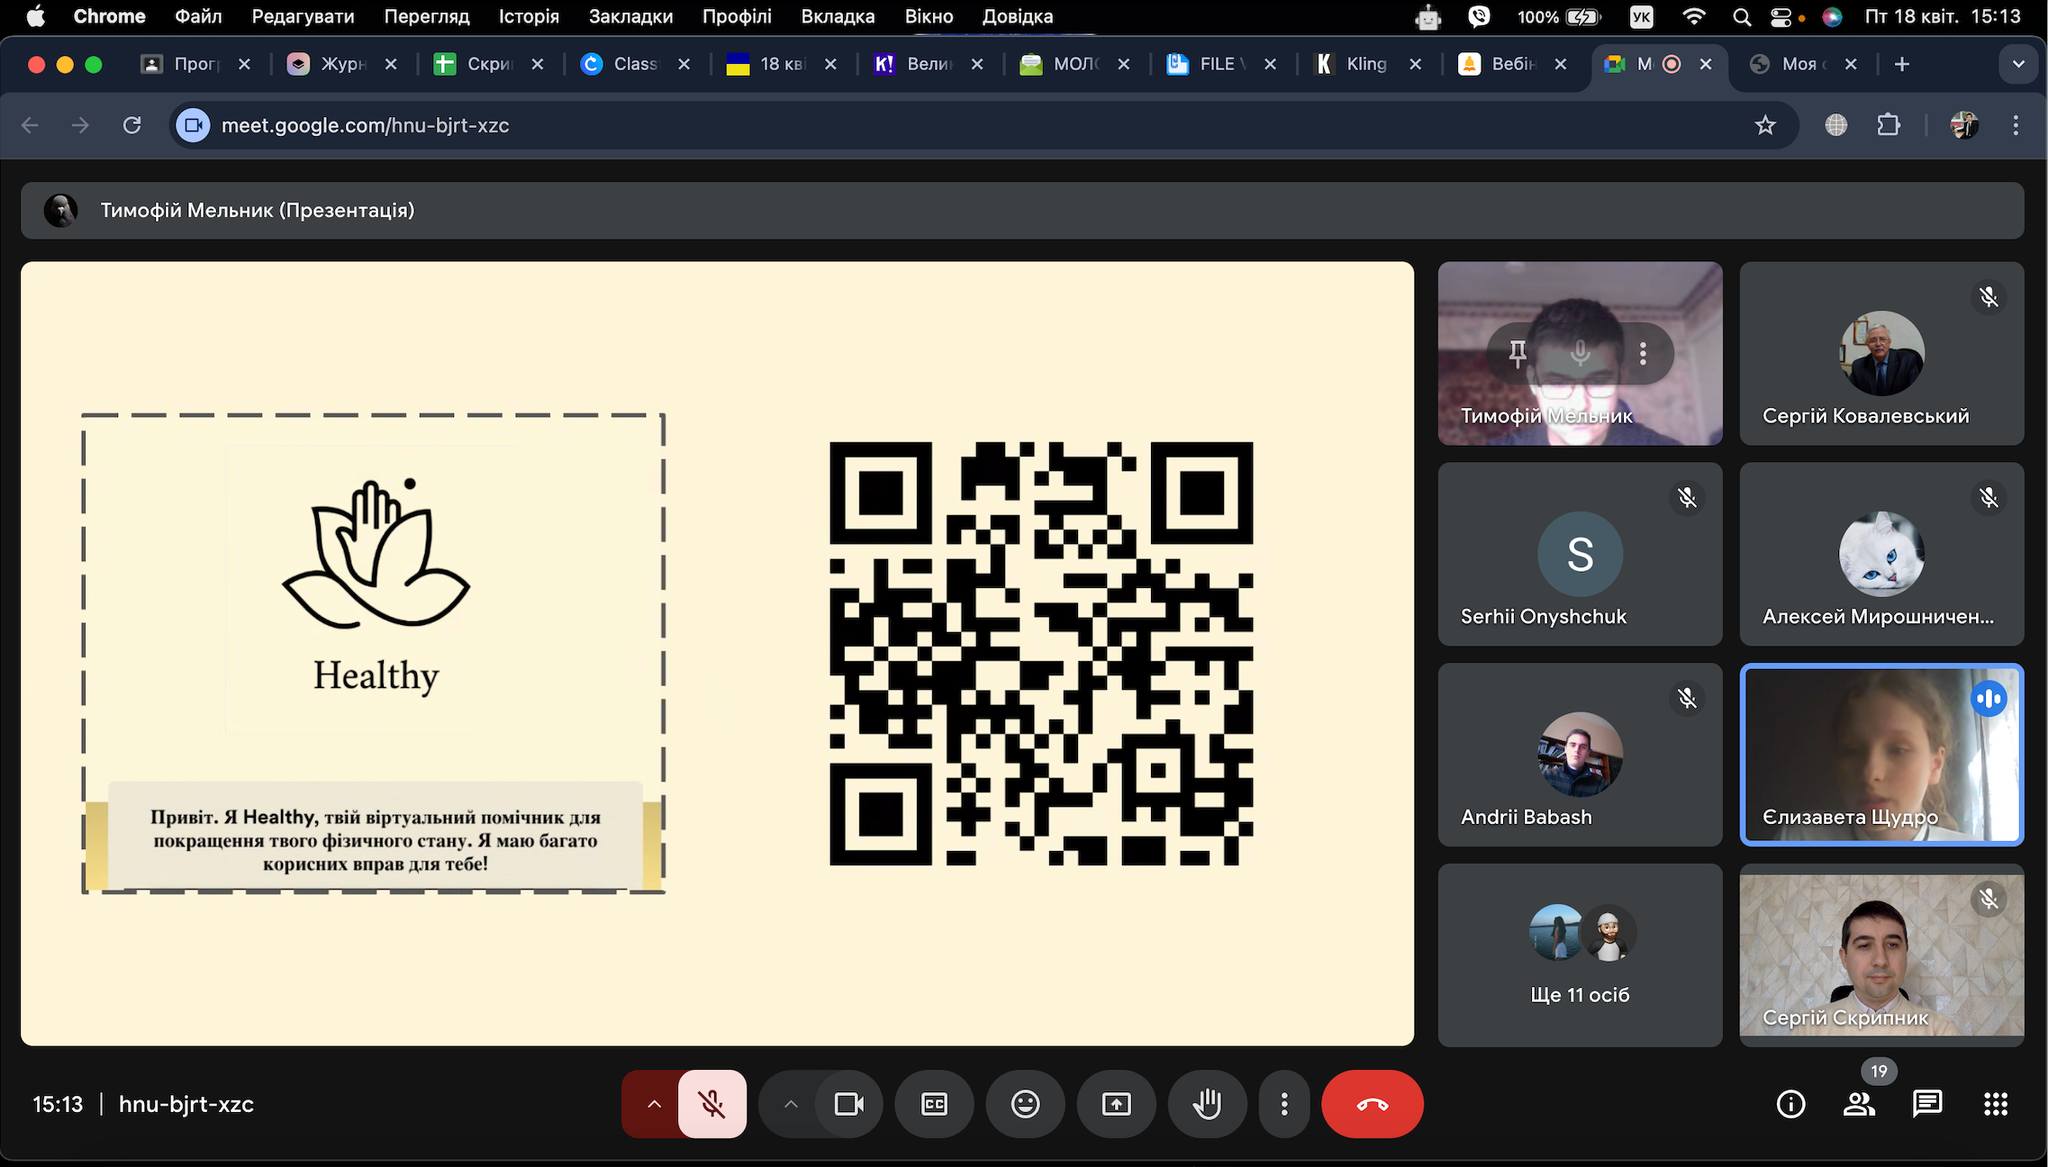
Task: Open more options in call controls
Action: (1284, 1104)
